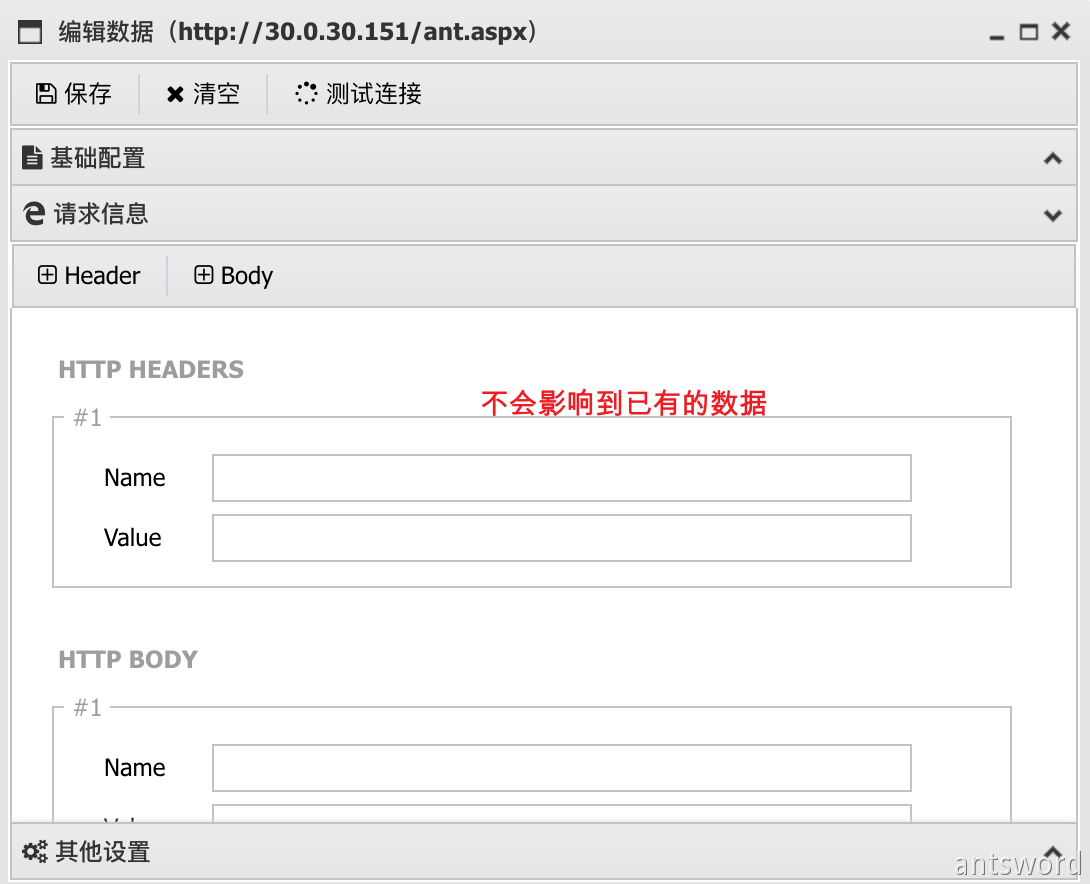Collapse 请求信息 section using its chevron
Image resolution: width=1090 pixels, height=884 pixels.
click(1052, 214)
